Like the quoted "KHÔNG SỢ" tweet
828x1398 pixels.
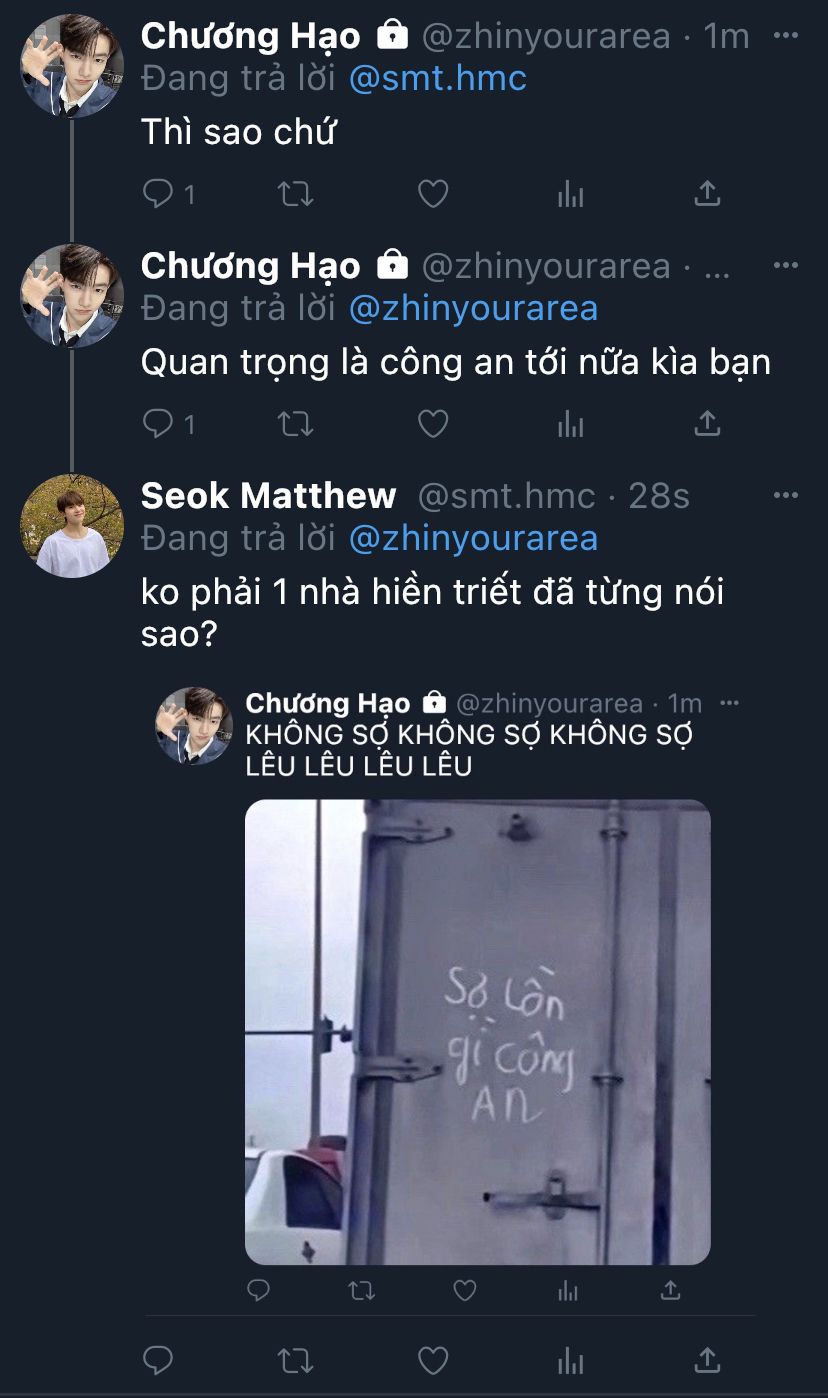coord(465,1291)
